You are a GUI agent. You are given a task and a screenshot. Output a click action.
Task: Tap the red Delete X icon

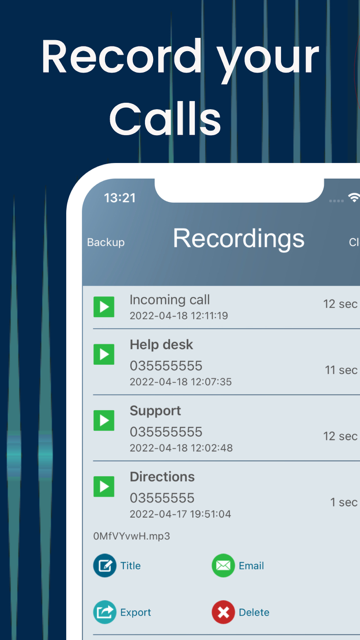coord(223,612)
